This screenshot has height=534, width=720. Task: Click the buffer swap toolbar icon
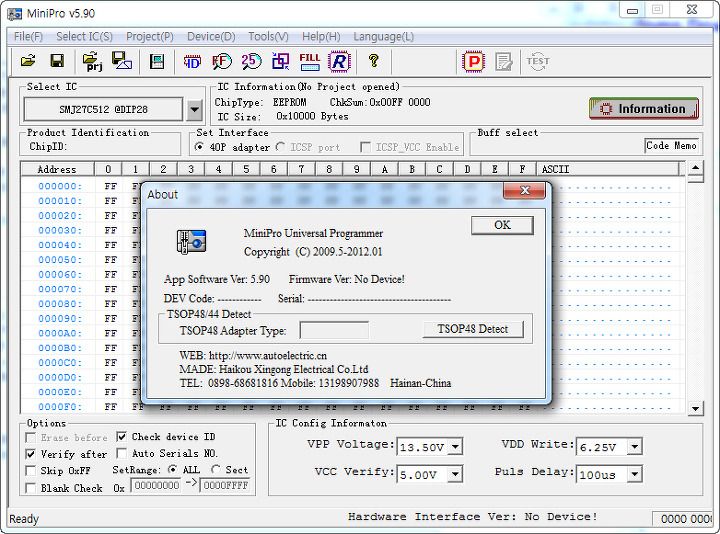coord(281,61)
